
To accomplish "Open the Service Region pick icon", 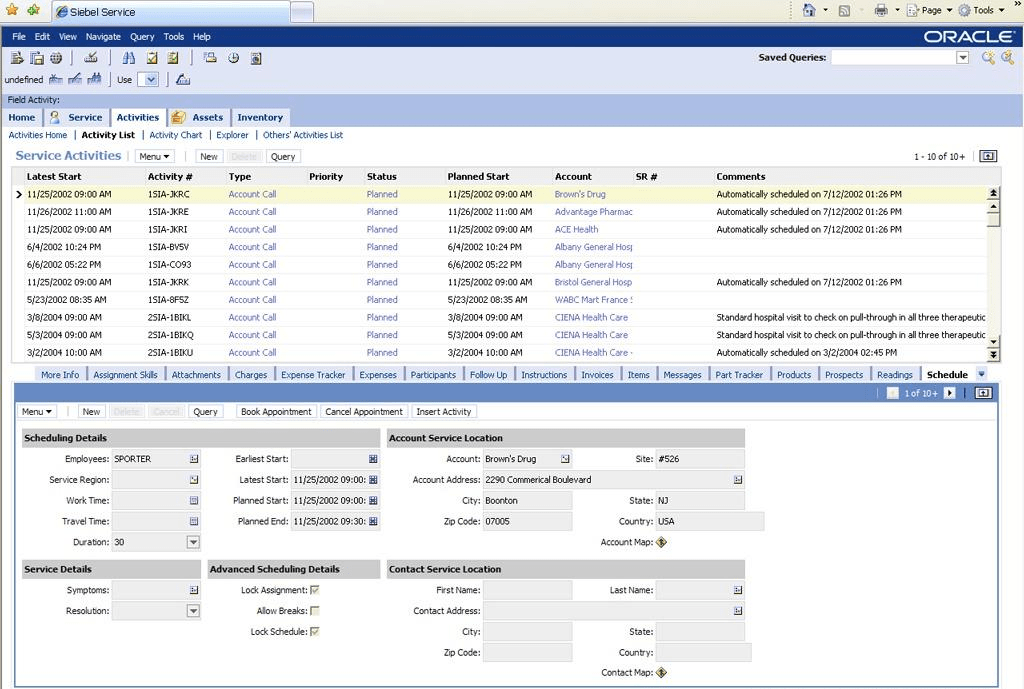I will [x=194, y=480].
